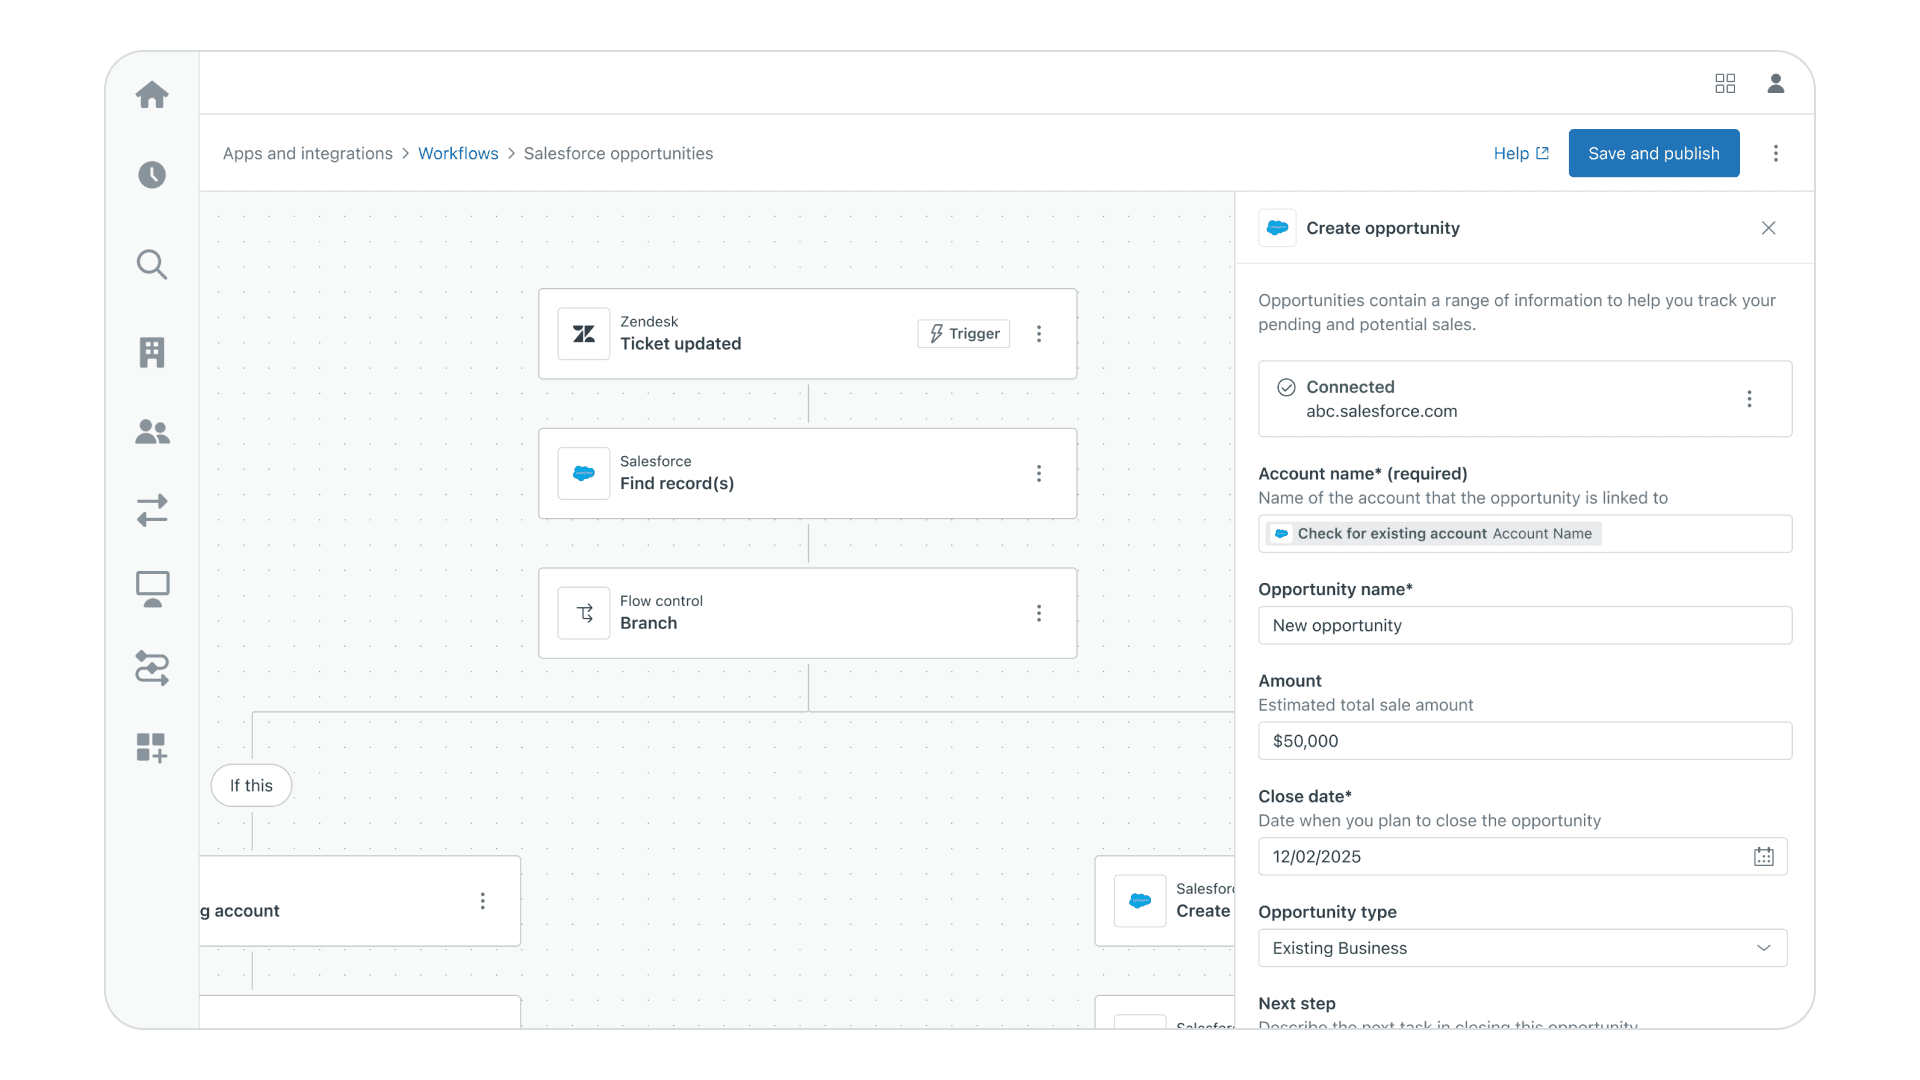Open more options for Ticket updated step
This screenshot has width=1920, height=1080.
coord(1039,334)
